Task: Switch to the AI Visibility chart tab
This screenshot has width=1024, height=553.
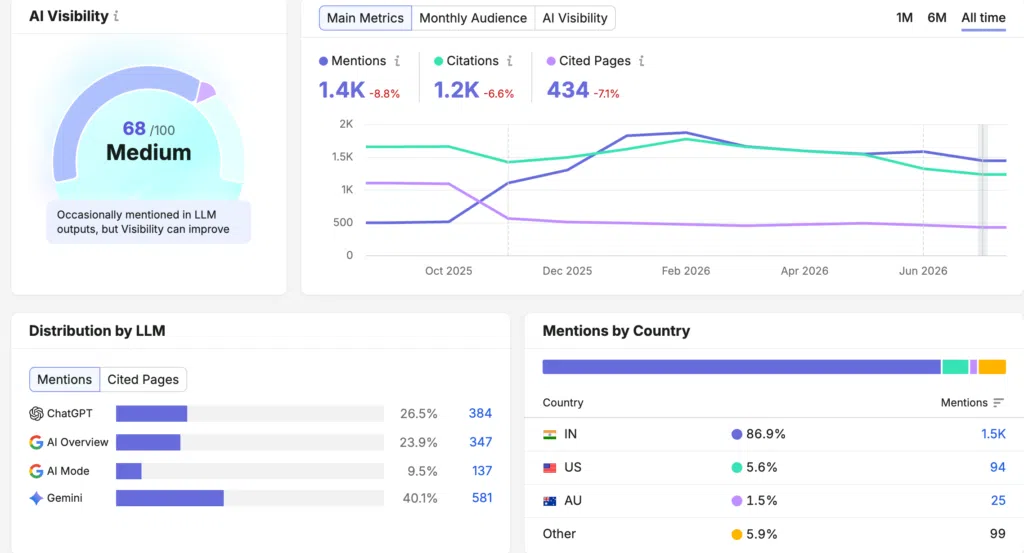Action: point(575,18)
